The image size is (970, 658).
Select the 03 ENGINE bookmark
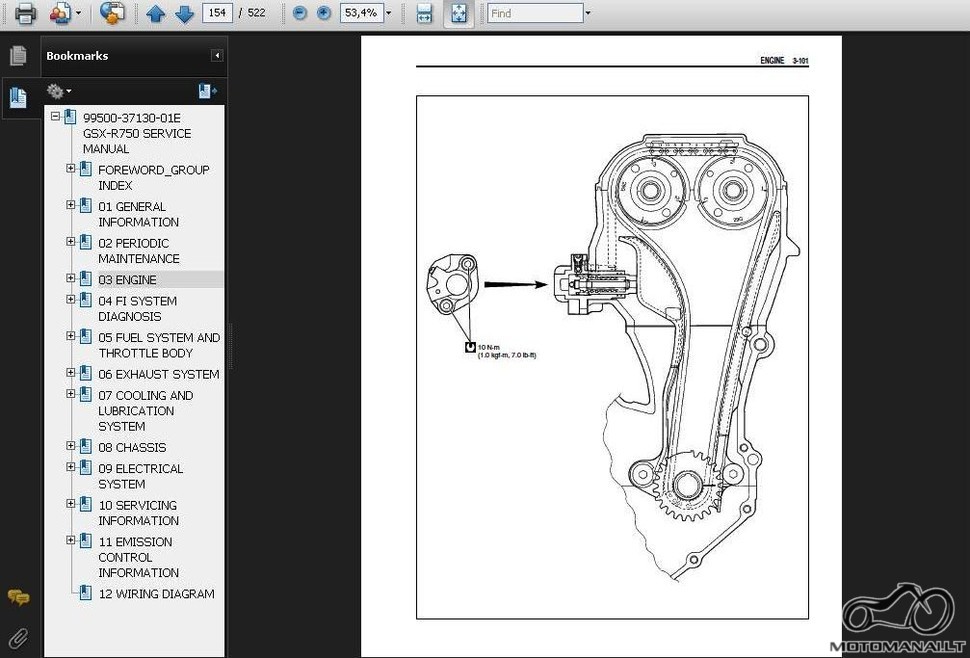[127, 280]
